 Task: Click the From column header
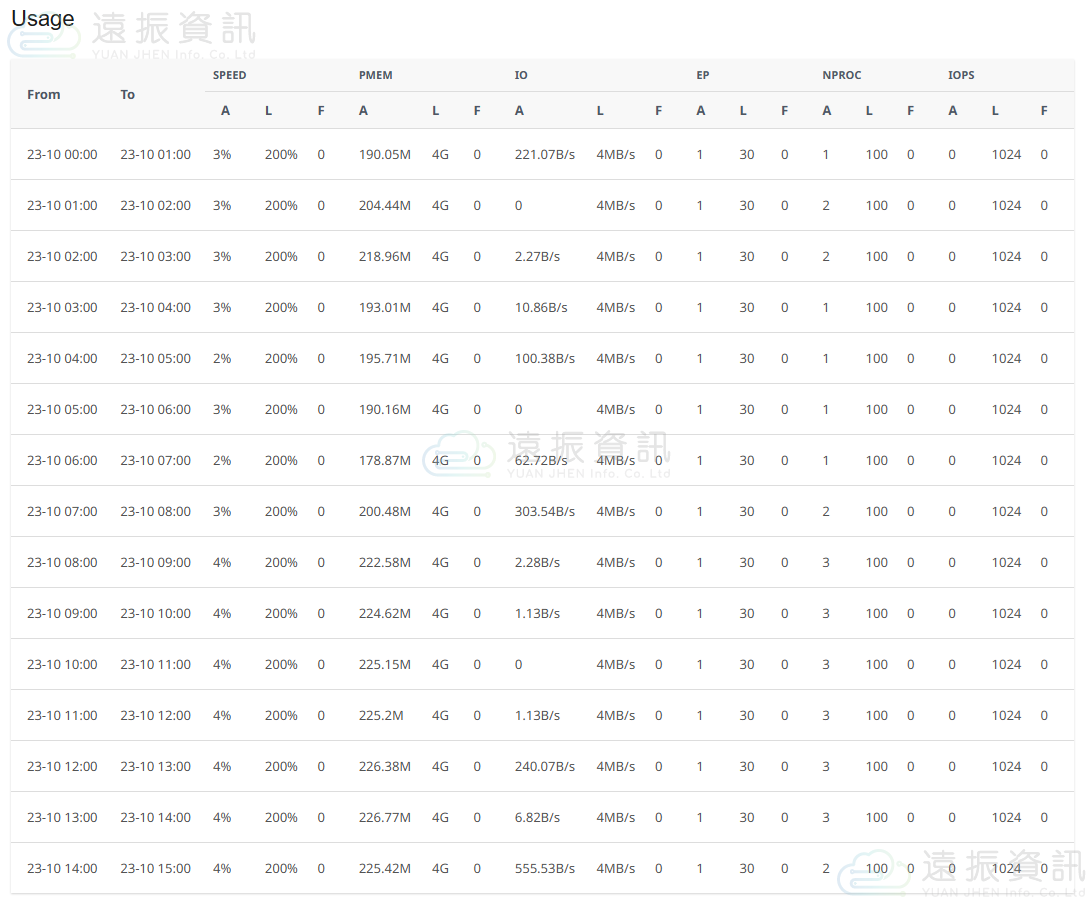click(x=44, y=94)
